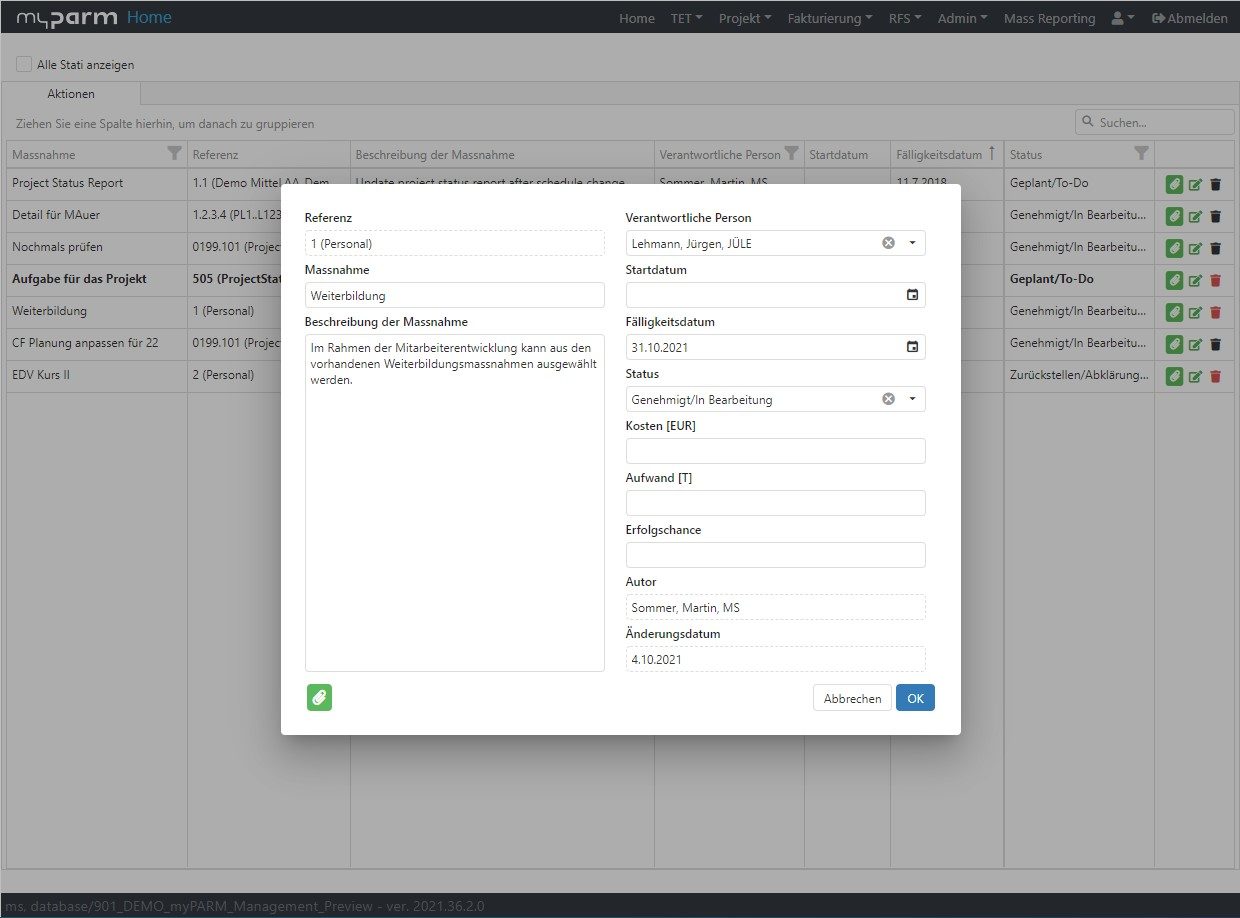Viewport: 1240px width, 918px height.
Task: Open the Status dropdown list
Action: click(910, 398)
